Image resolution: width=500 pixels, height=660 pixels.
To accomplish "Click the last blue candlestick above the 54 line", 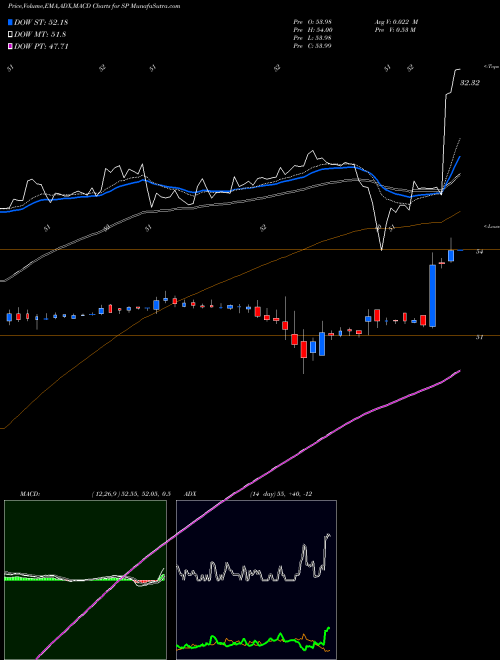I will [x=451, y=255].
